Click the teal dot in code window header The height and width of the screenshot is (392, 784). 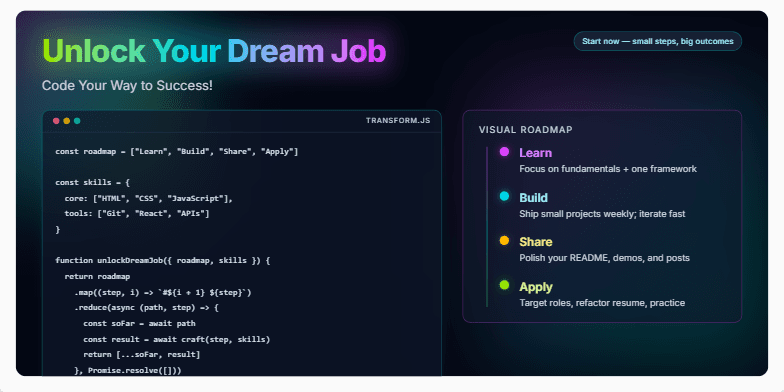click(x=77, y=121)
